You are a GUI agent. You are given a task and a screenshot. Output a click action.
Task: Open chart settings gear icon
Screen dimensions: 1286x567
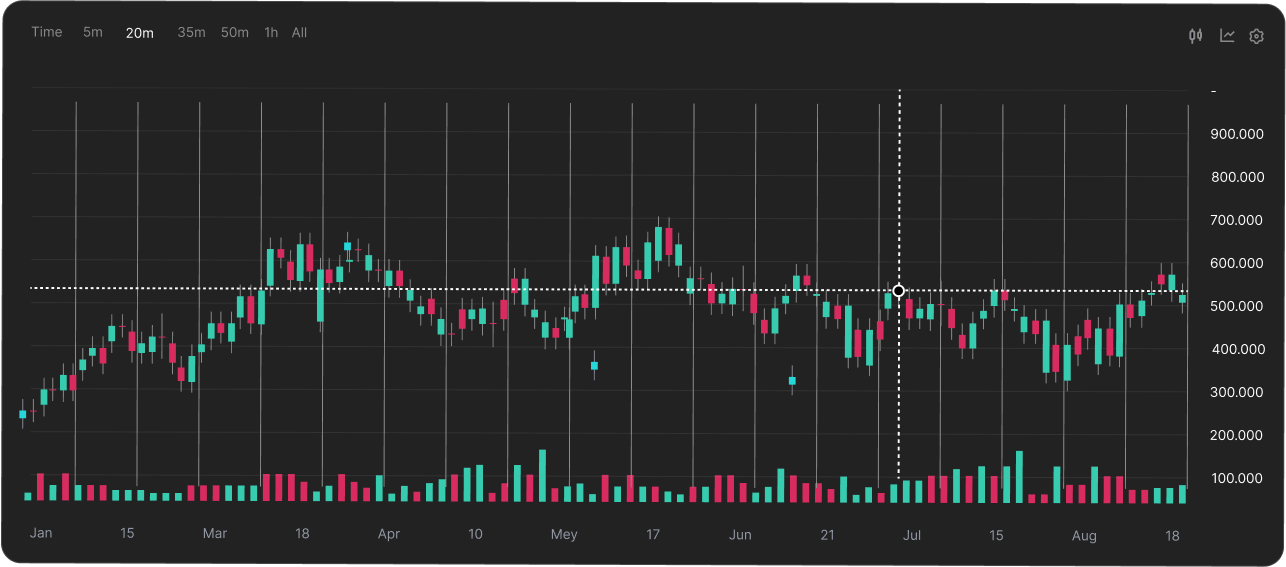coord(1257,36)
